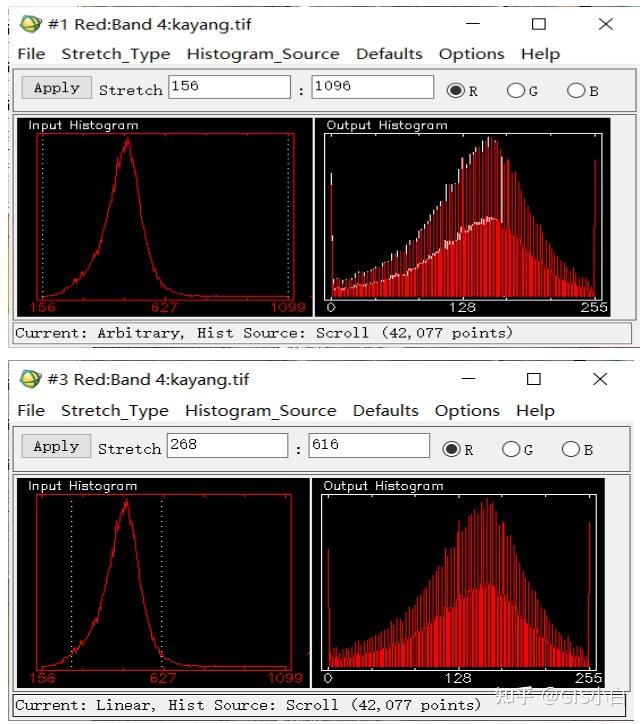The width and height of the screenshot is (644, 724).
Task: Click ENVI app icon in #3 window title
Action: (x=30, y=379)
